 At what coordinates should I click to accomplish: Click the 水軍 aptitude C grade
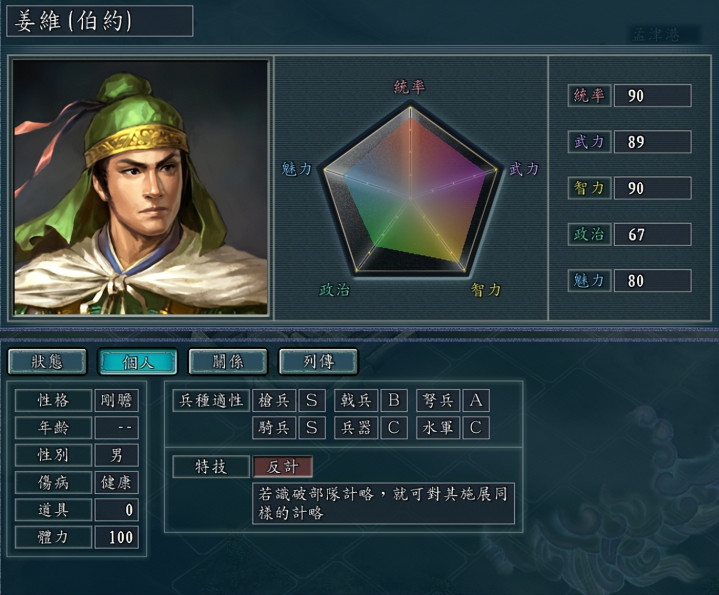point(476,427)
